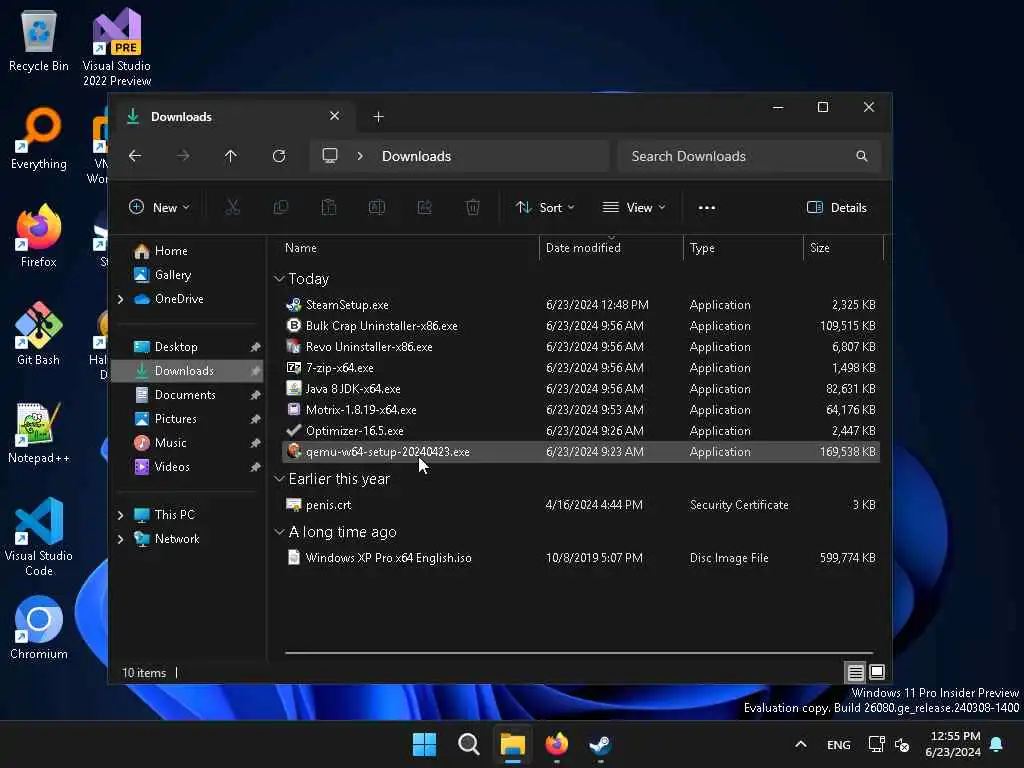
Task: Open taskbar Search
Action: tap(468, 744)
